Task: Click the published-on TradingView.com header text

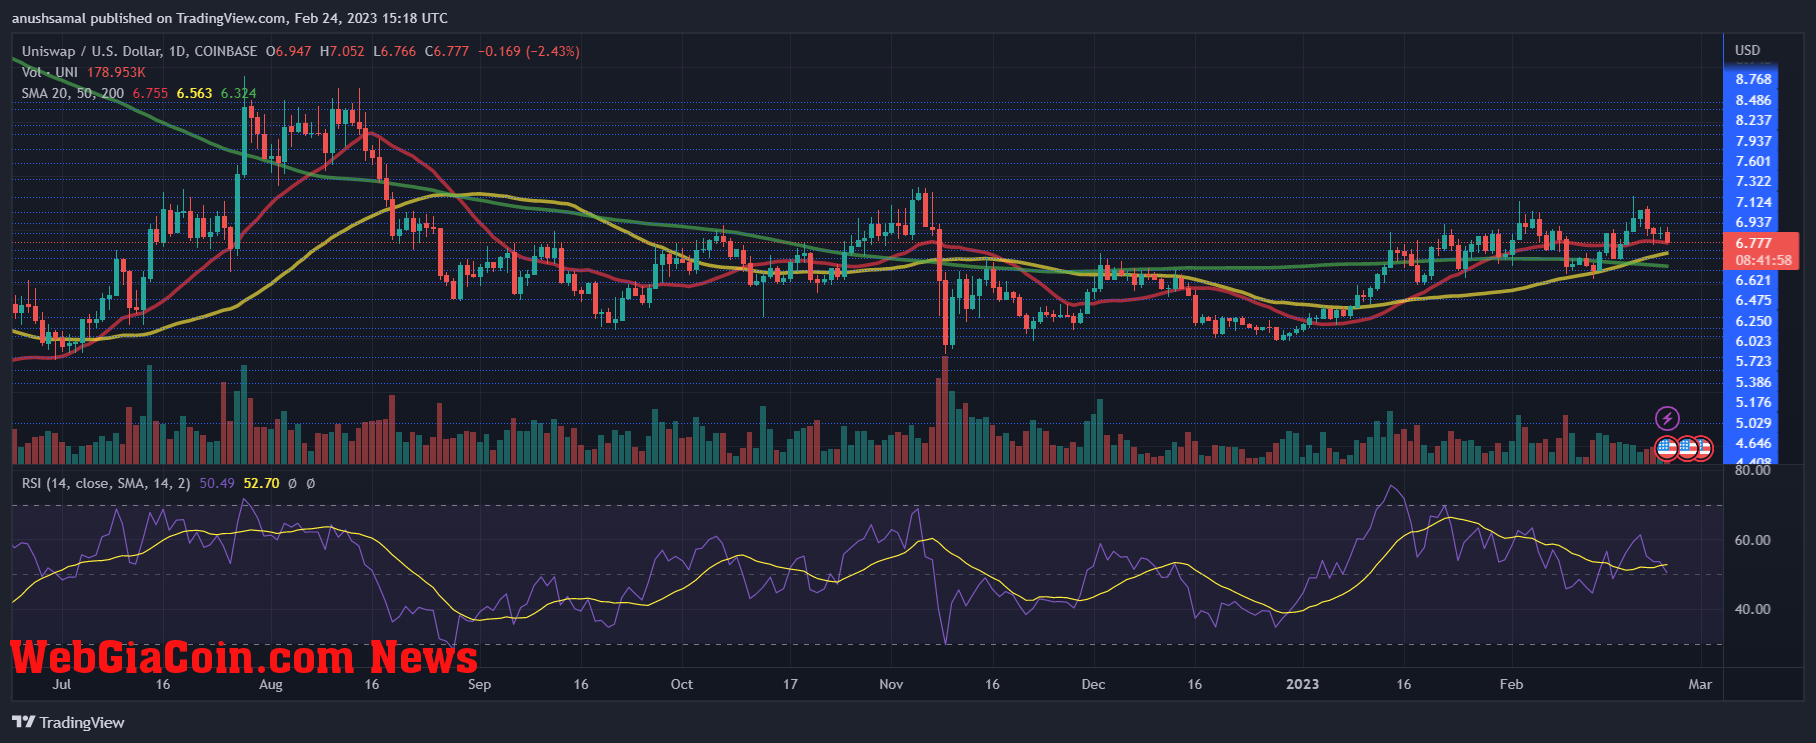Action: pos(230,18)
